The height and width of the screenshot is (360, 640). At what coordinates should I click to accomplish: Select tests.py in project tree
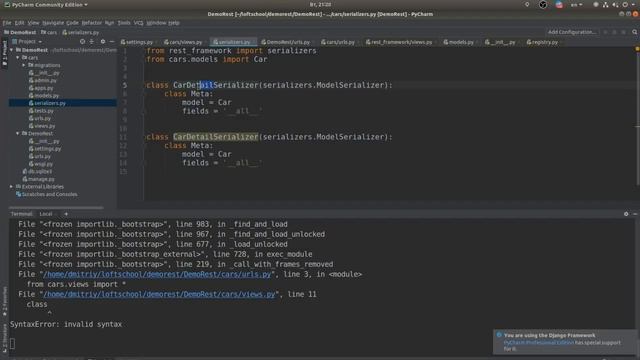point(41,111)
